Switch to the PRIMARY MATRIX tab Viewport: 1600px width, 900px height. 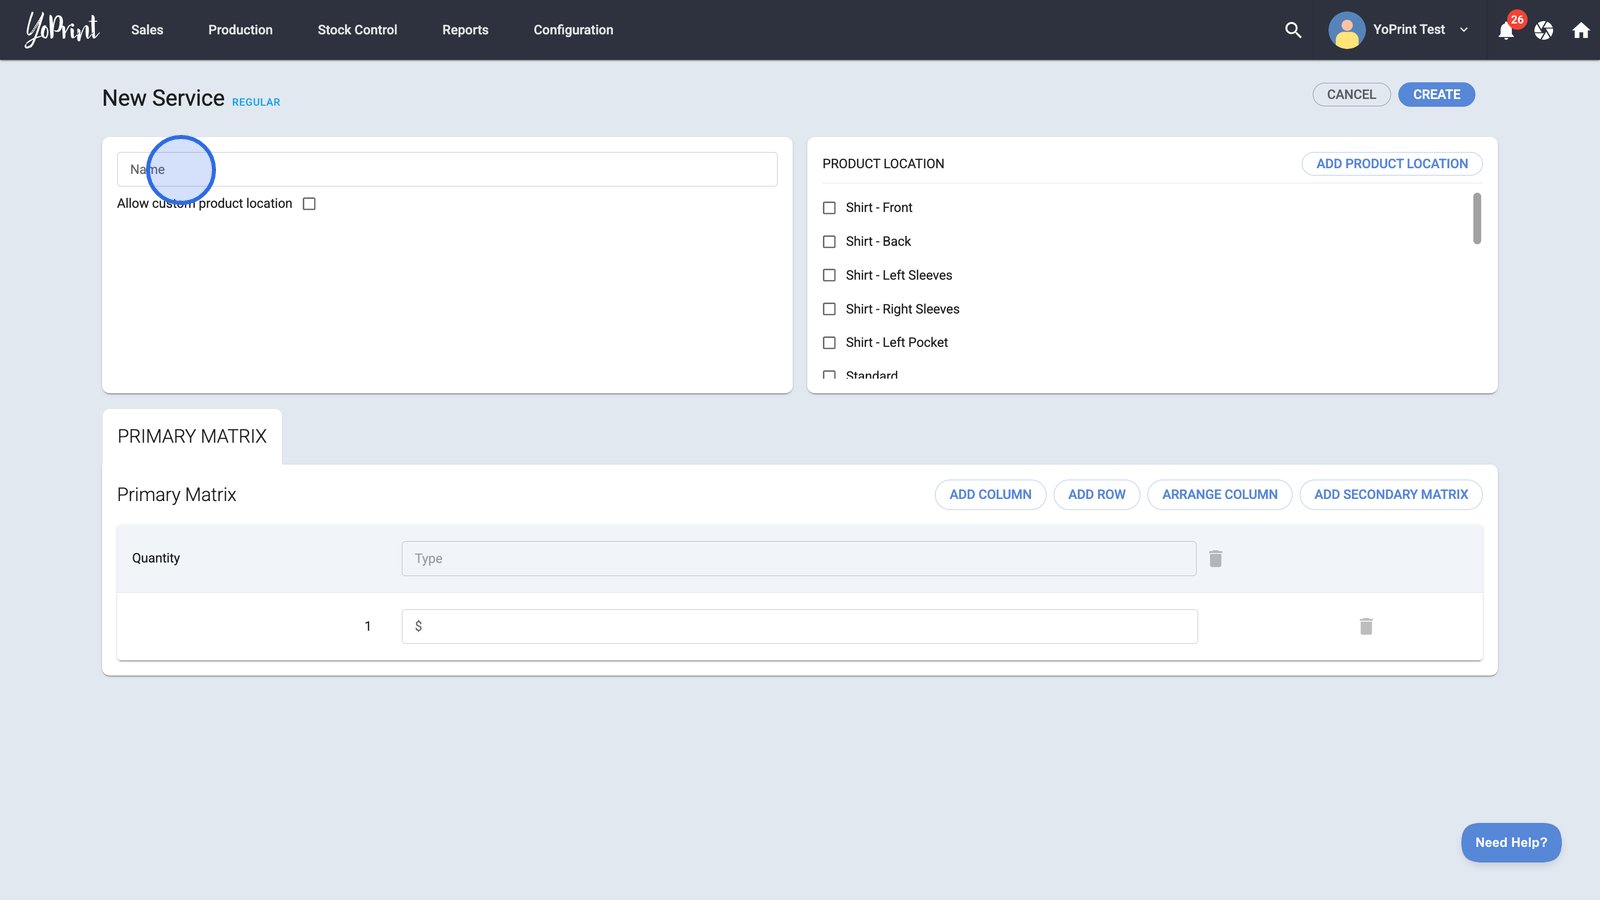click(192, 437)
